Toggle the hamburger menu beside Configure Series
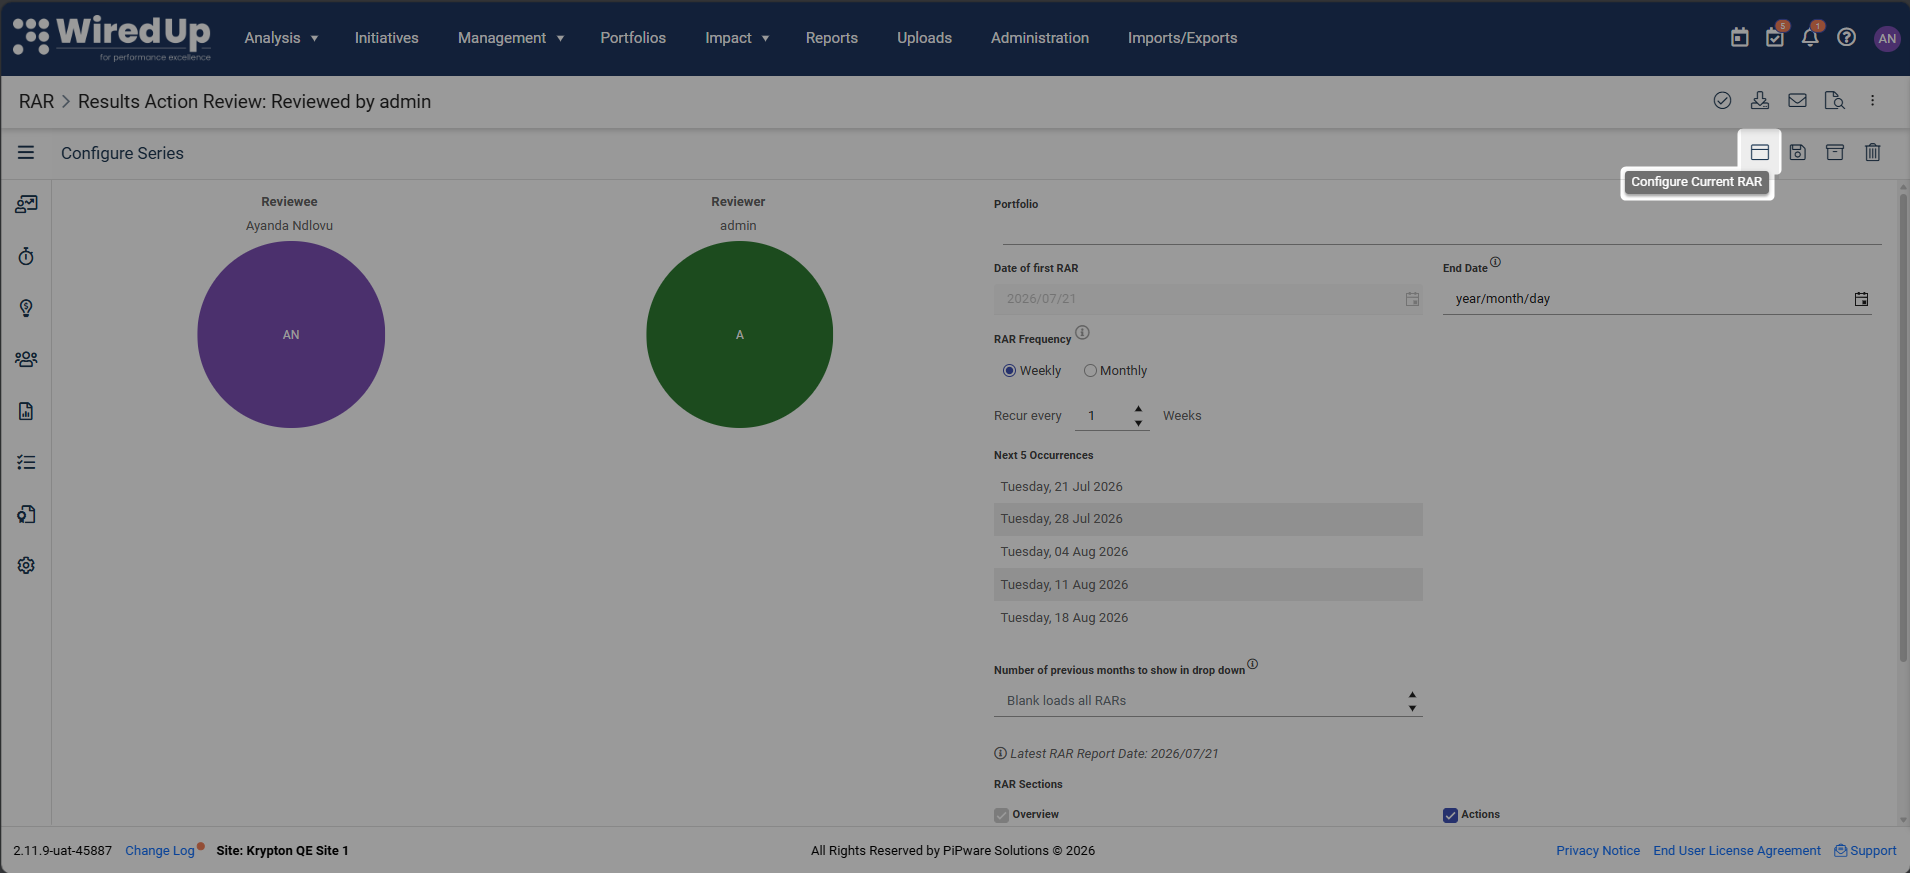 (26, 152)
